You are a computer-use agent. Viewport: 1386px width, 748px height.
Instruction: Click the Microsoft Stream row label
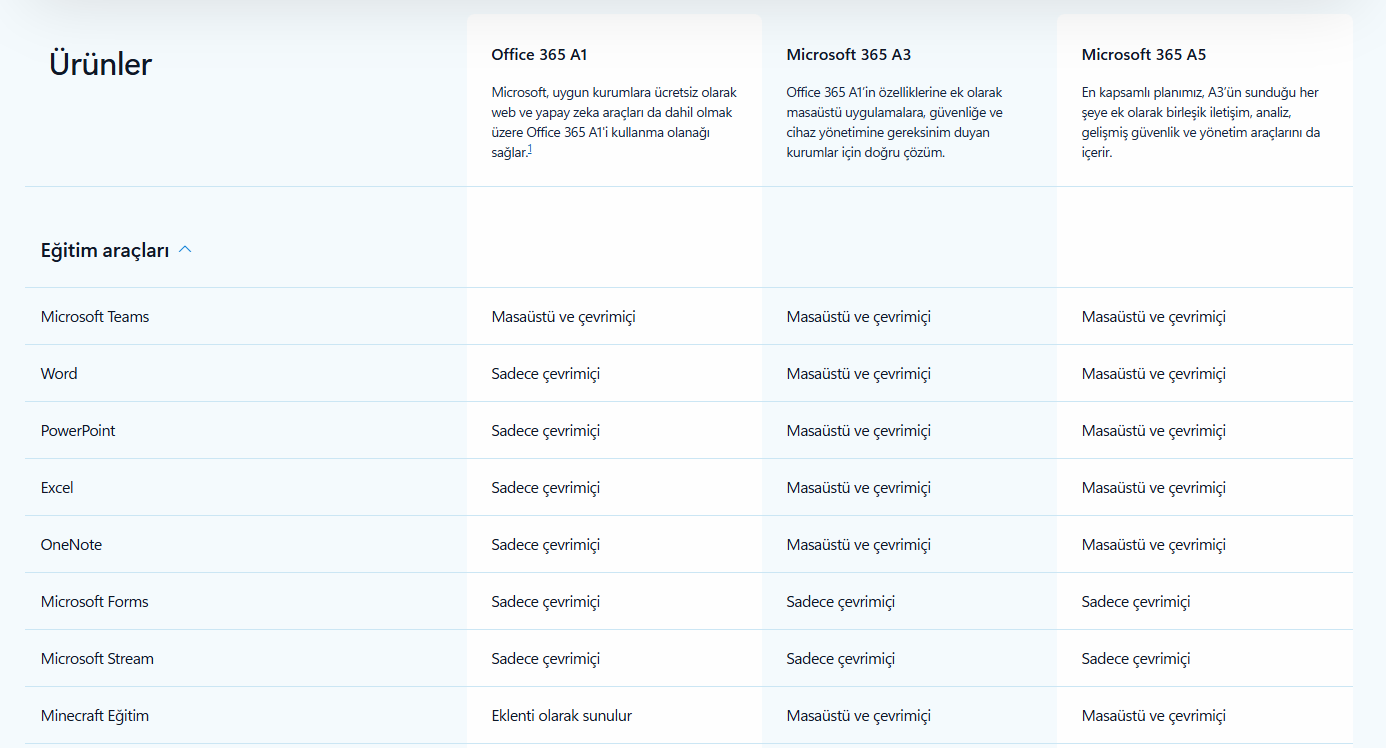coord(97,659)
